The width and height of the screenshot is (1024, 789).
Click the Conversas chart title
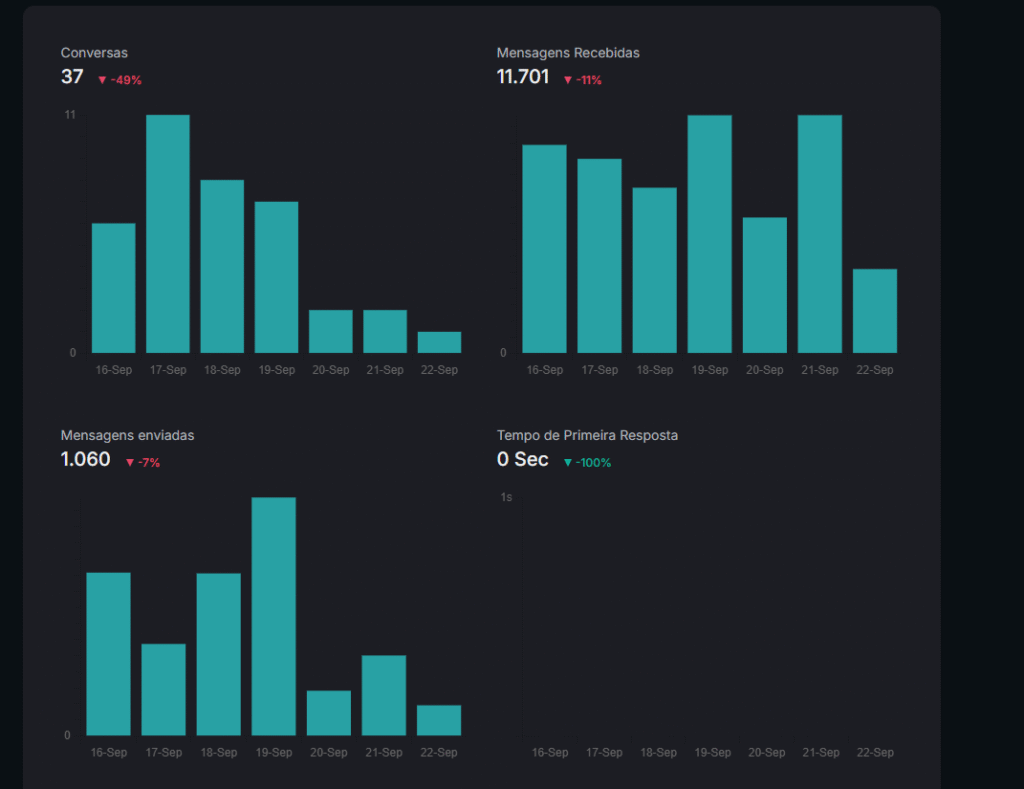[x=94, y=53]
